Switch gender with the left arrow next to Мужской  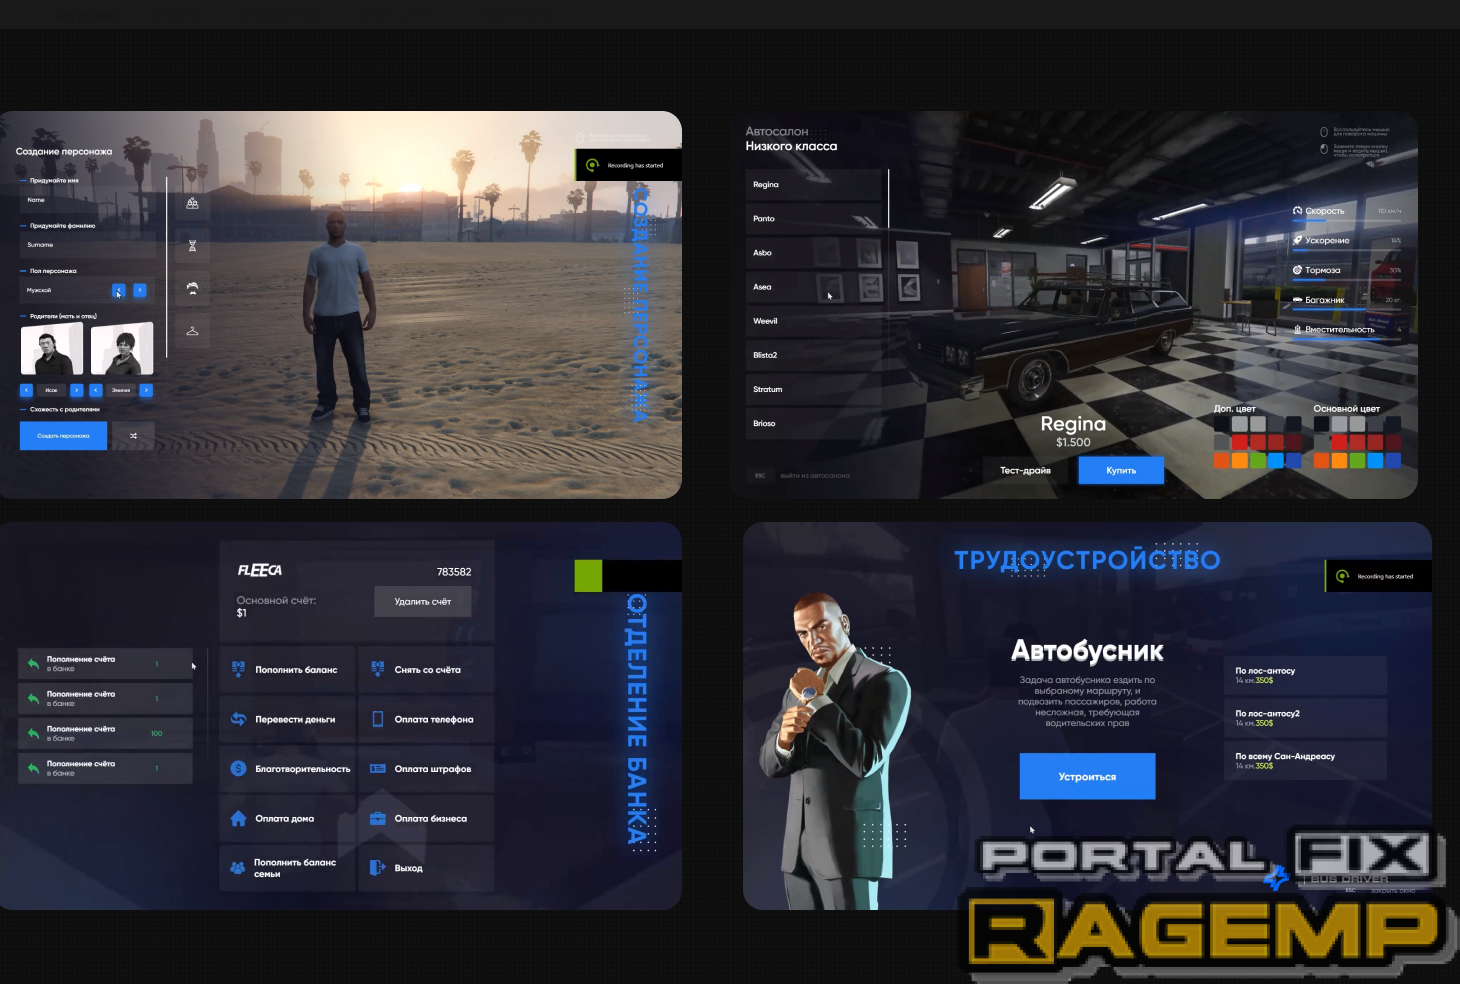click(x=118, y=290)
